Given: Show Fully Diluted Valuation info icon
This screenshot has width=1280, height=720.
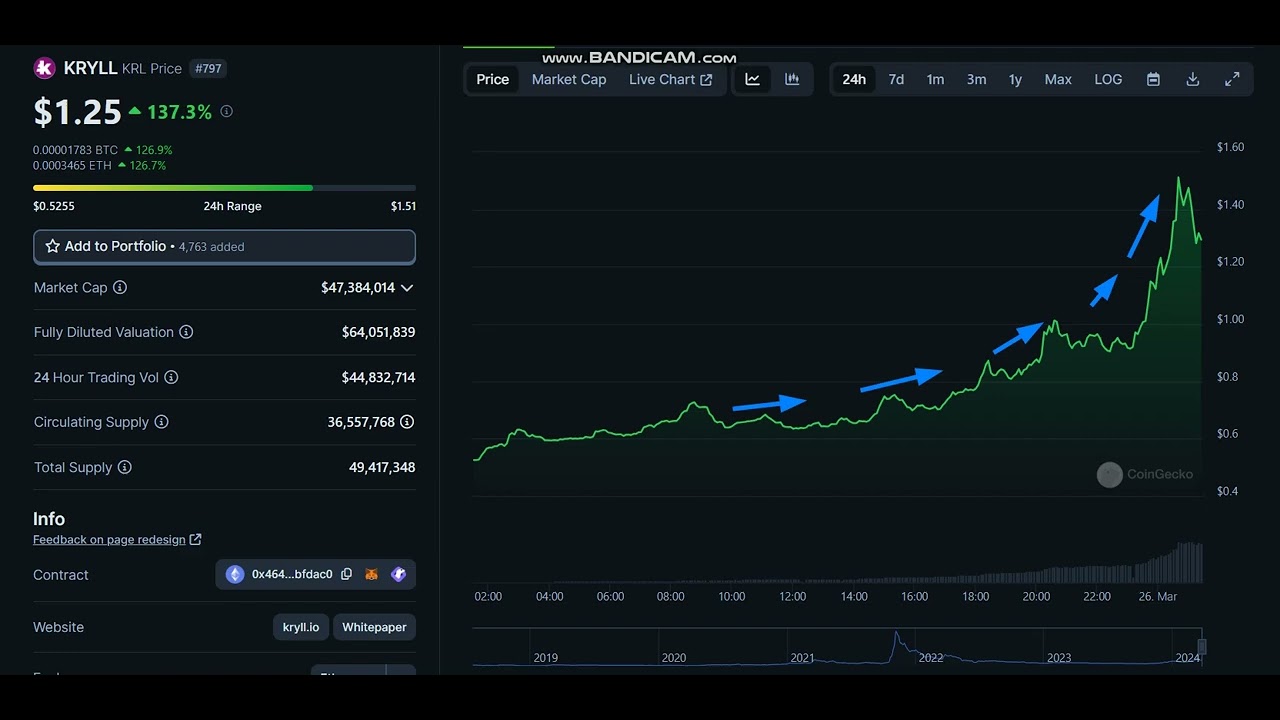Looking at the screenshot, I should 186,332.
